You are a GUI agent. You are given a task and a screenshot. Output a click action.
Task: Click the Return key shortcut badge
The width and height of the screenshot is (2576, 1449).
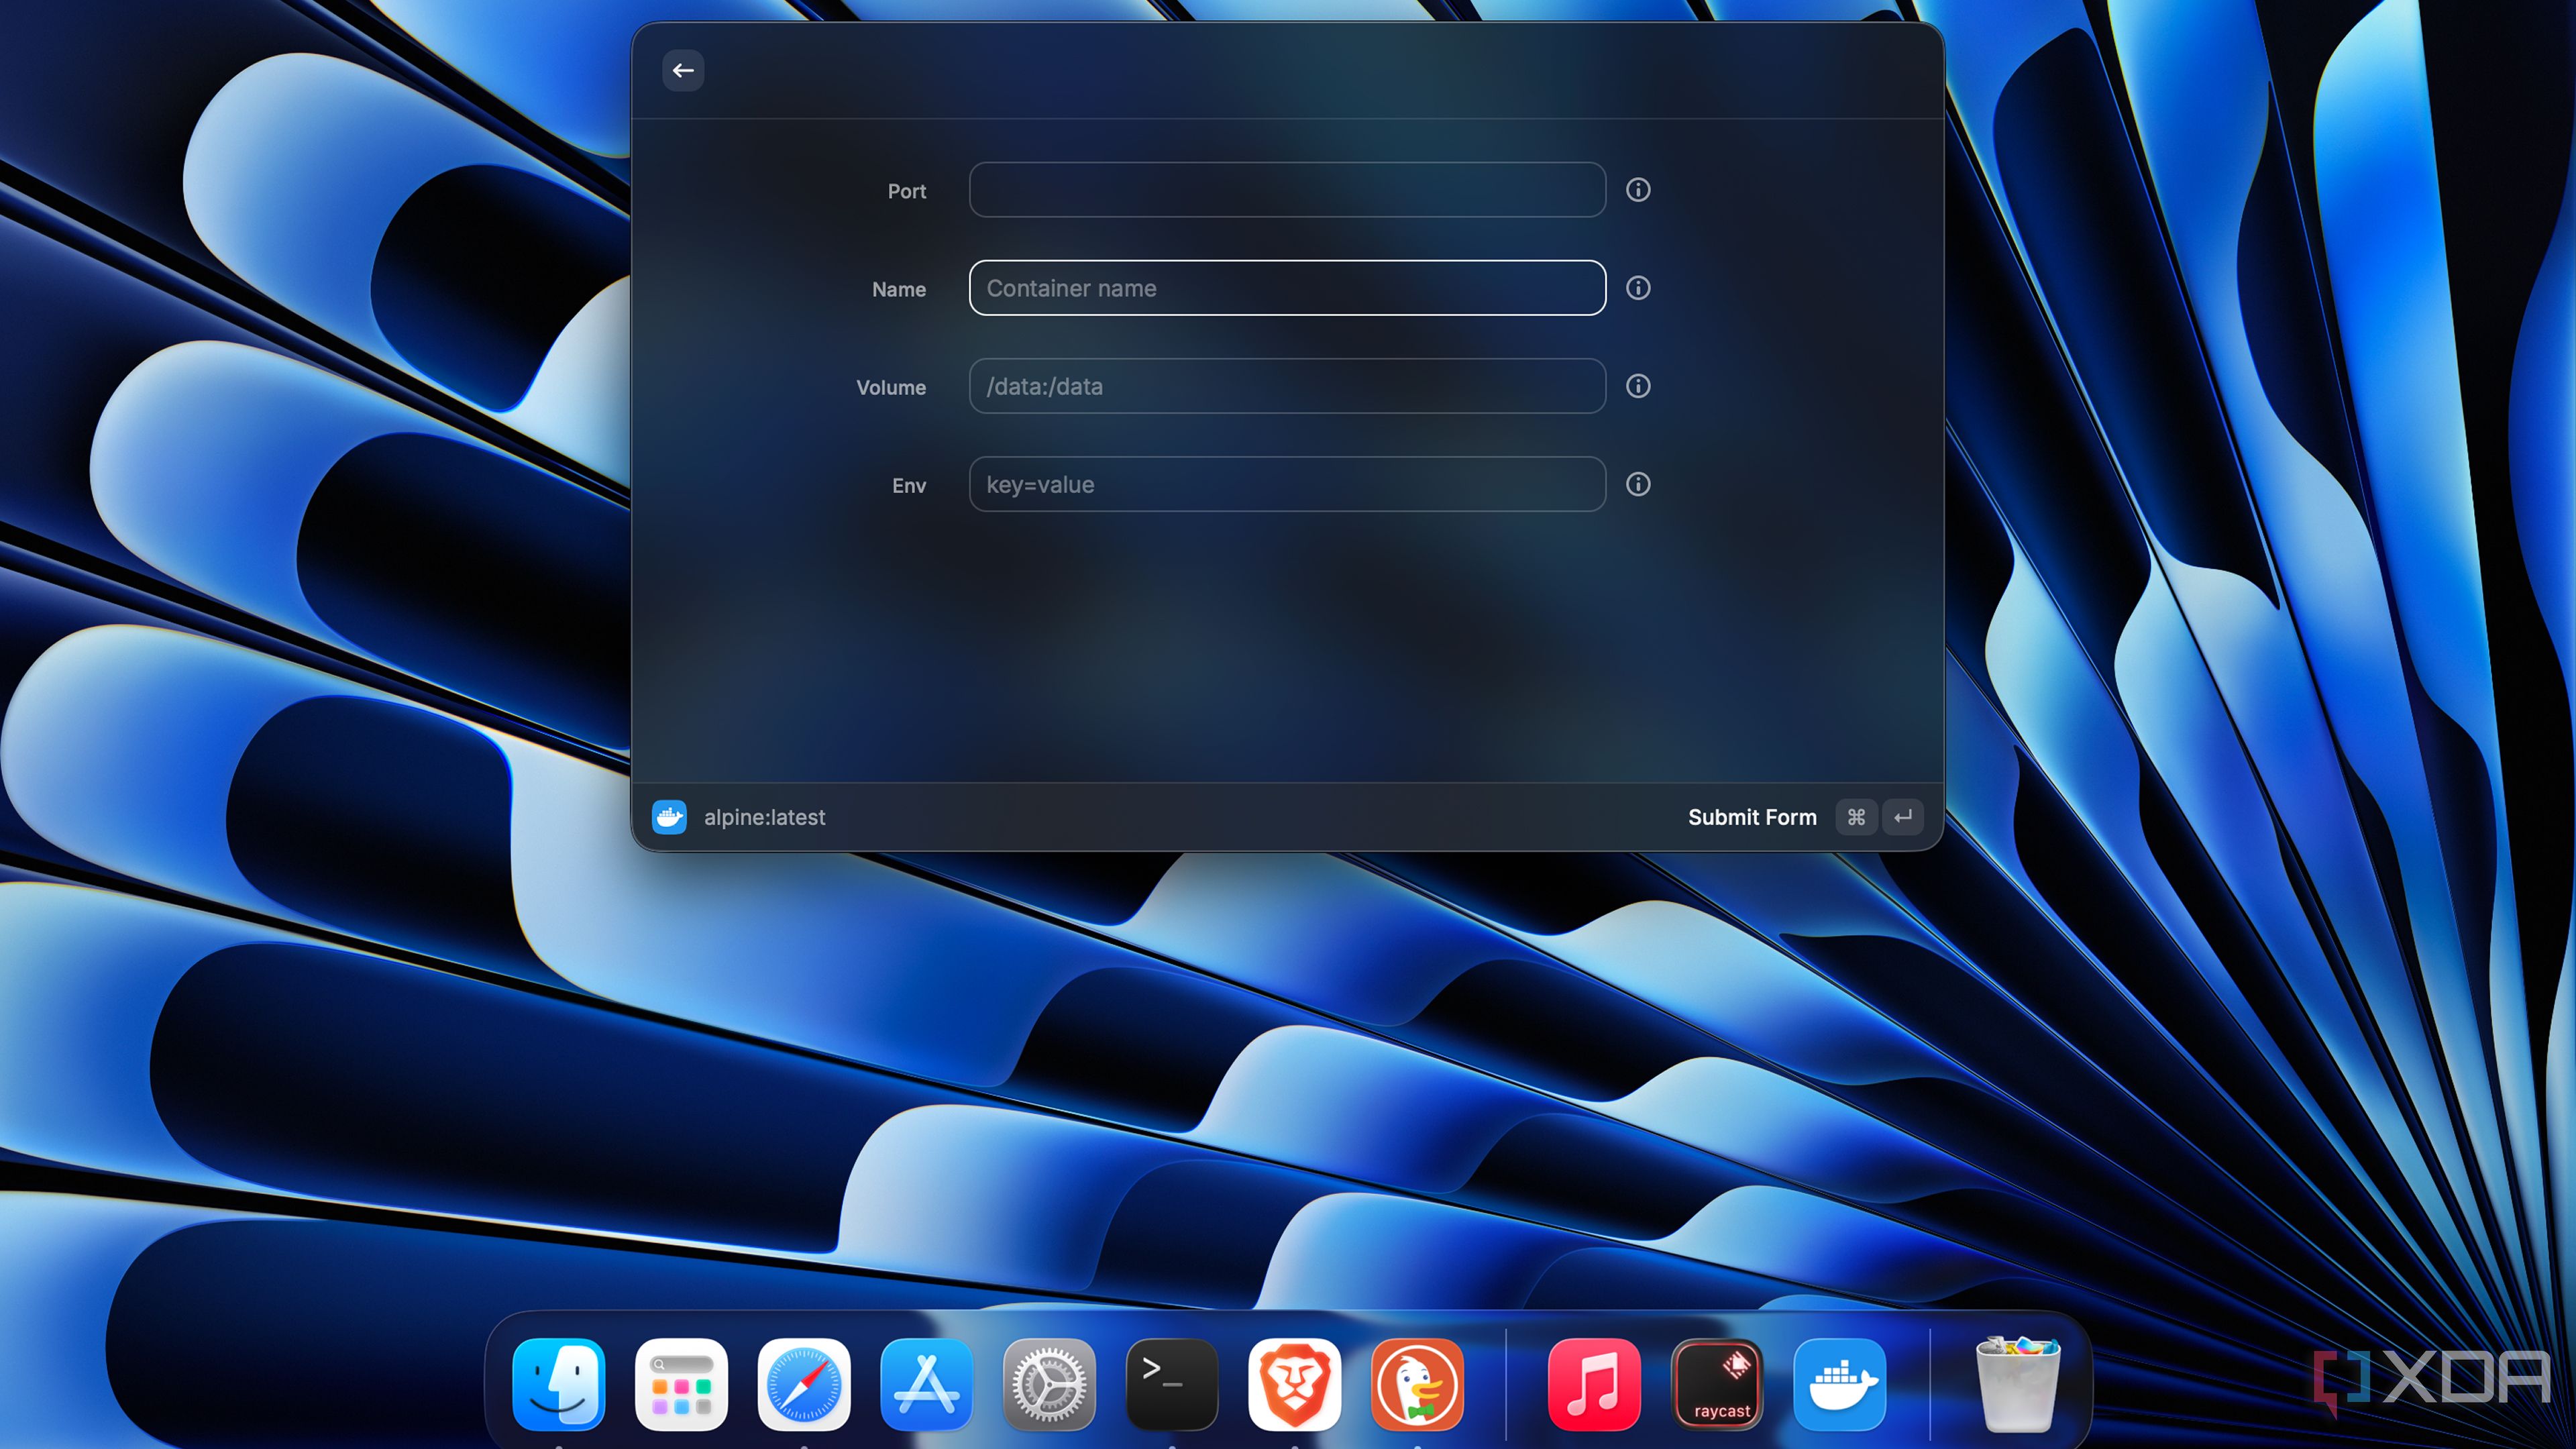tap(1903, 817)
